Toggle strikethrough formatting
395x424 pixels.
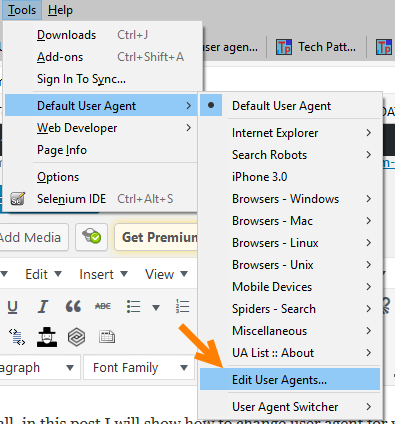click(x=103, y=306)
